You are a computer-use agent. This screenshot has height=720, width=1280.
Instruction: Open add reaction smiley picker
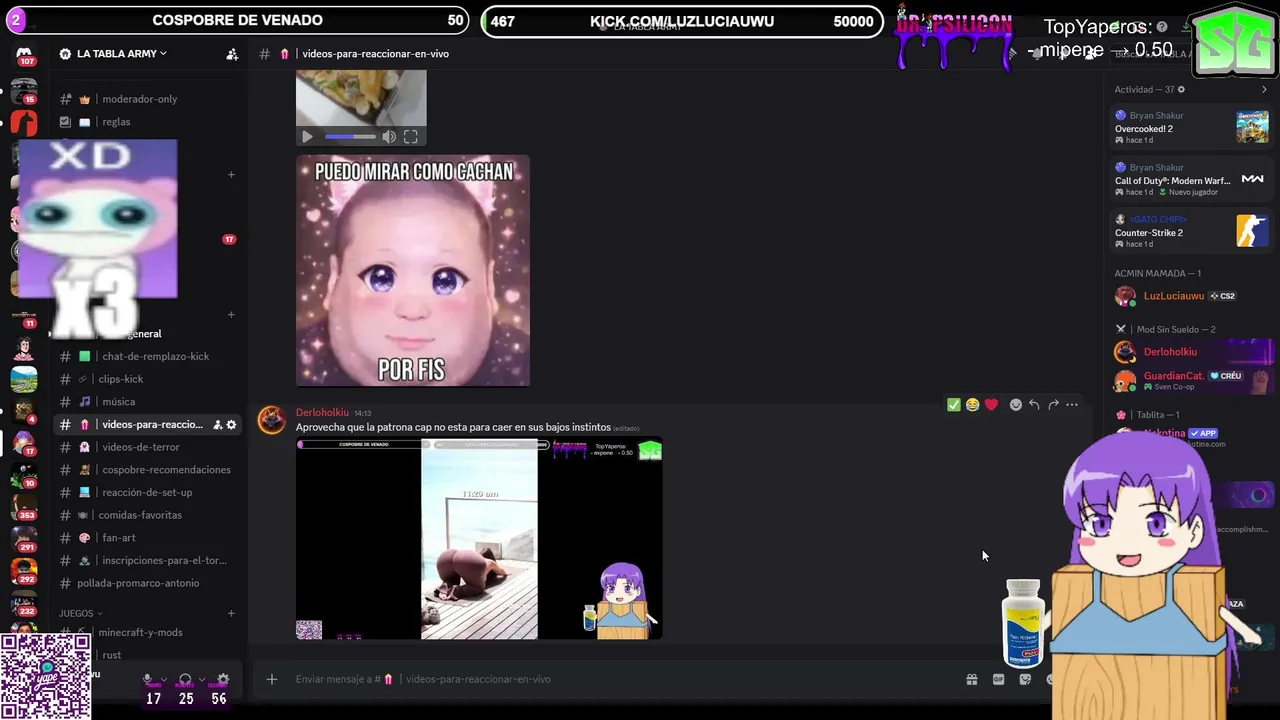pyautogui.click(x=1015, y=405)
